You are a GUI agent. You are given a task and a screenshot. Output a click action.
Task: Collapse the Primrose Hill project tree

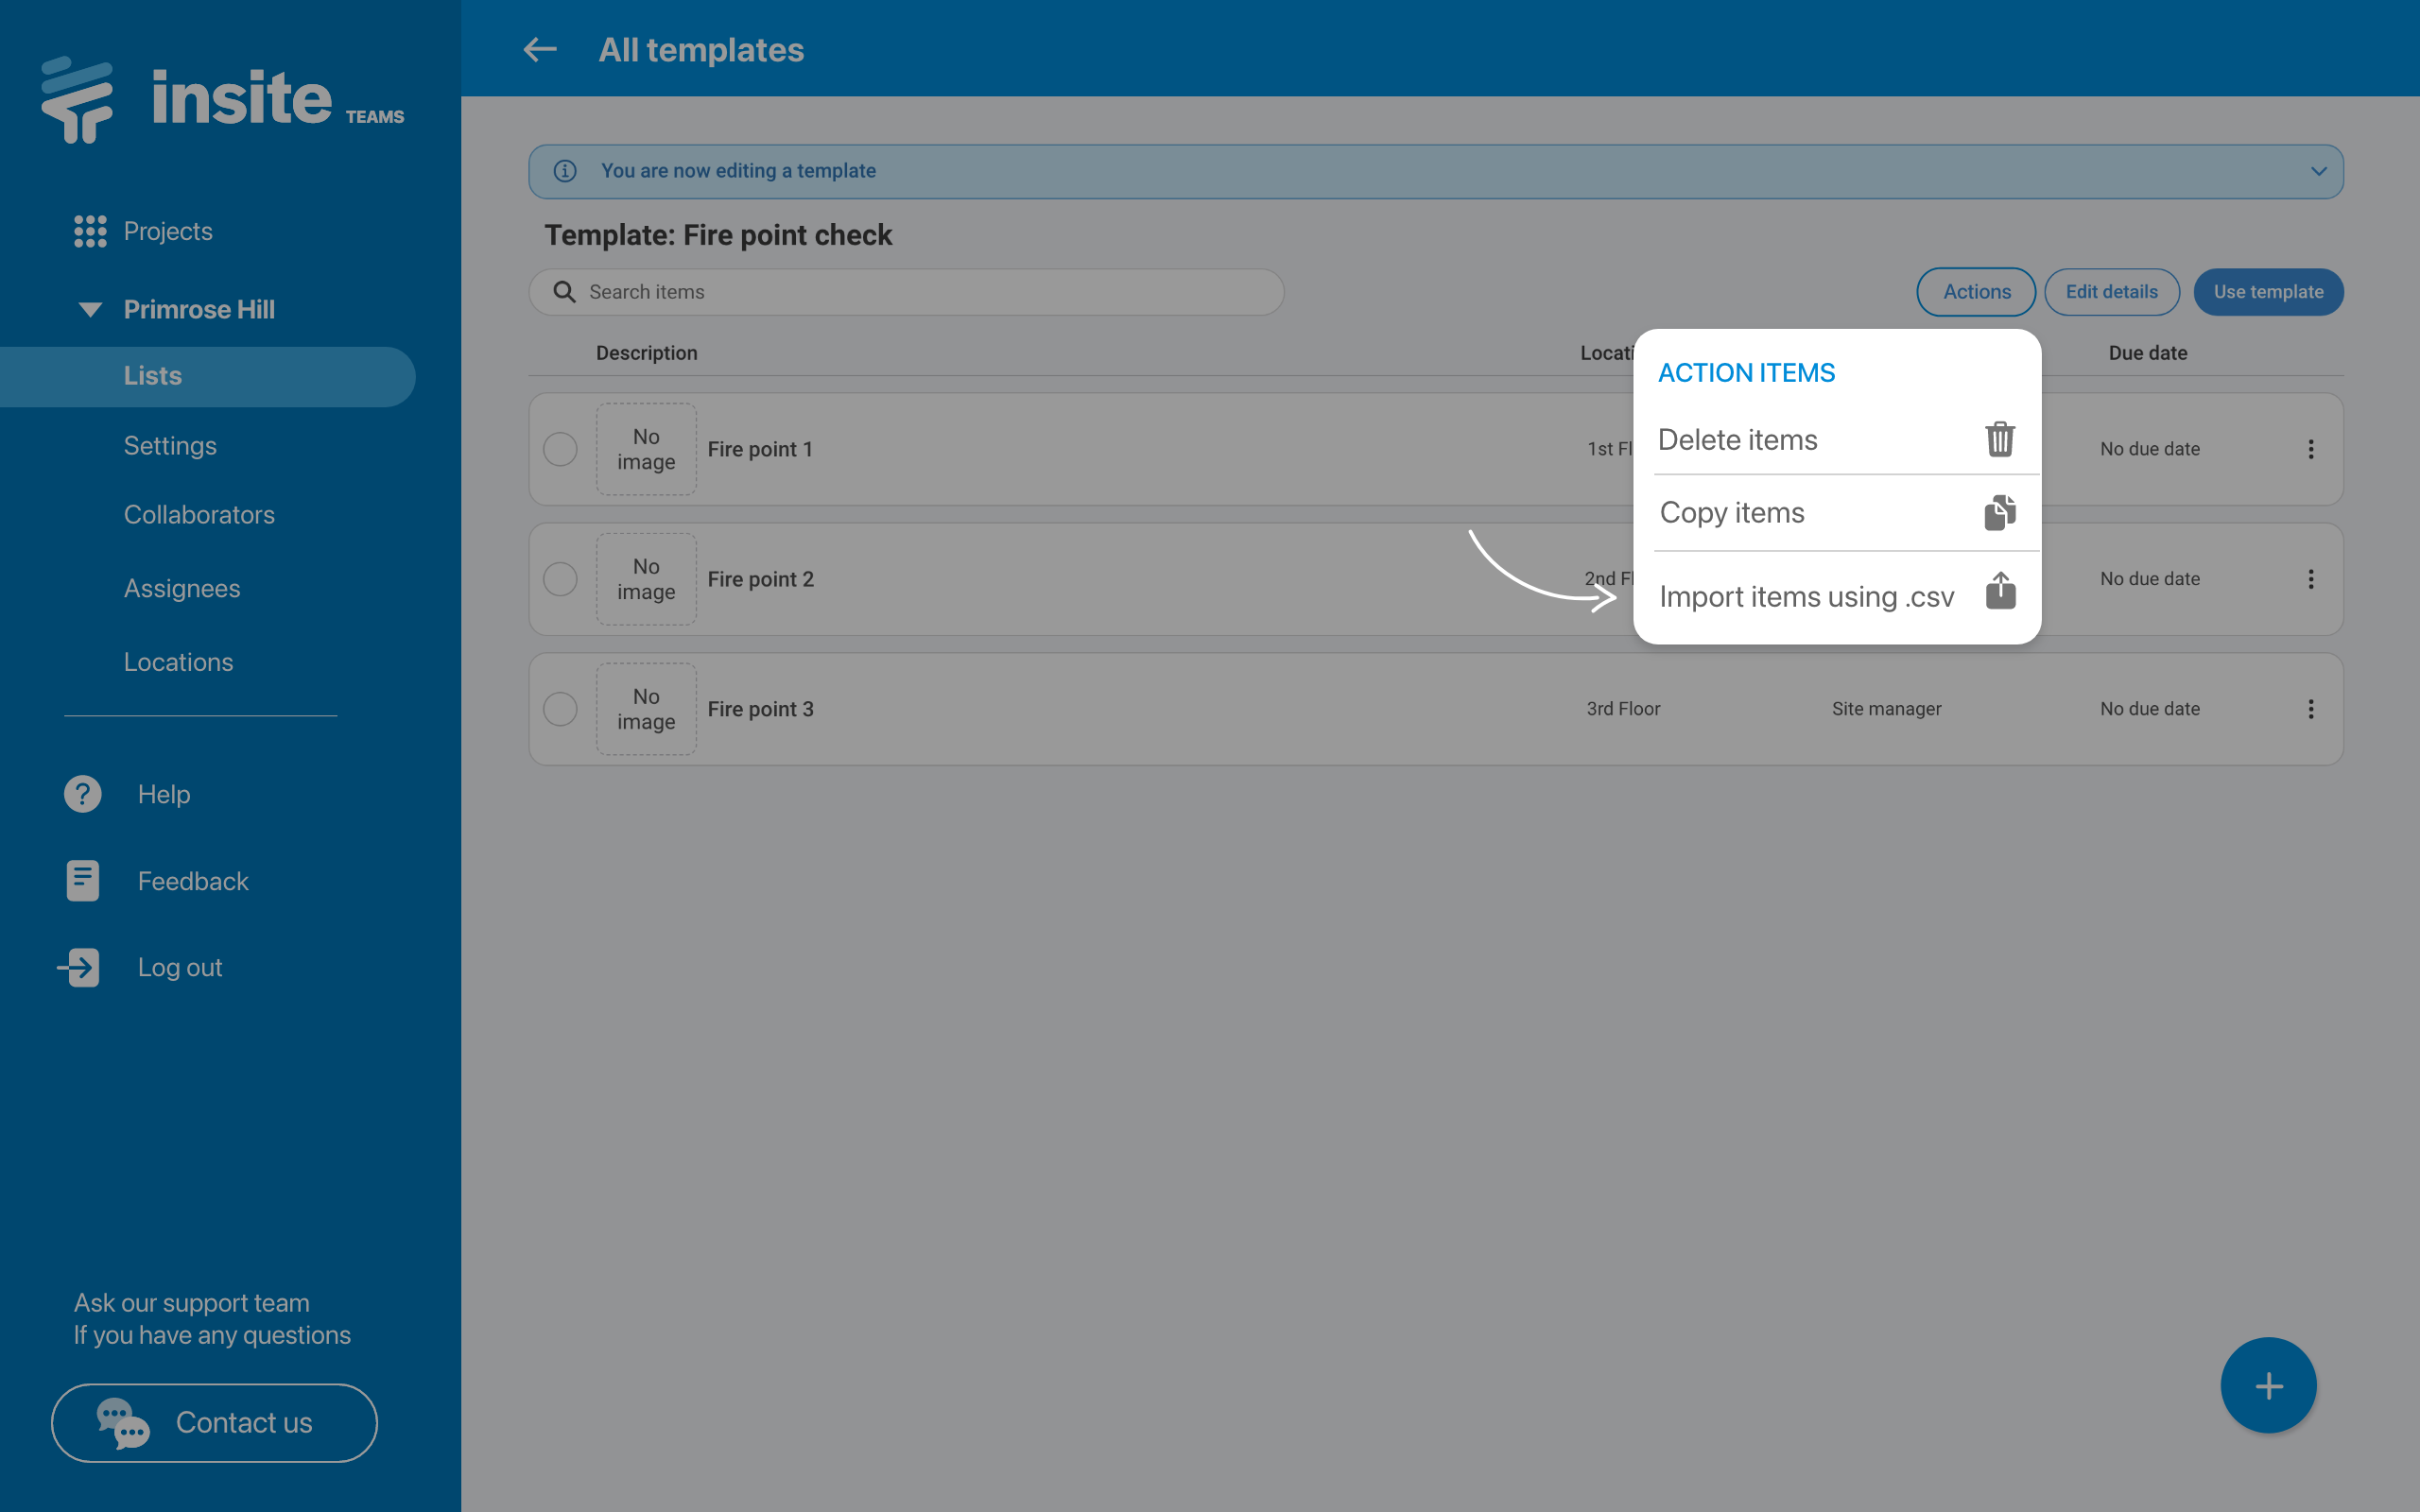(90, 309)
